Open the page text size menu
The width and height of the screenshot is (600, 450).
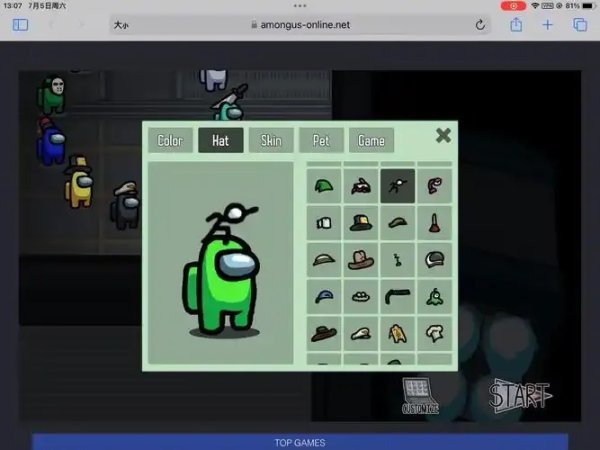(x=121, y=25)
